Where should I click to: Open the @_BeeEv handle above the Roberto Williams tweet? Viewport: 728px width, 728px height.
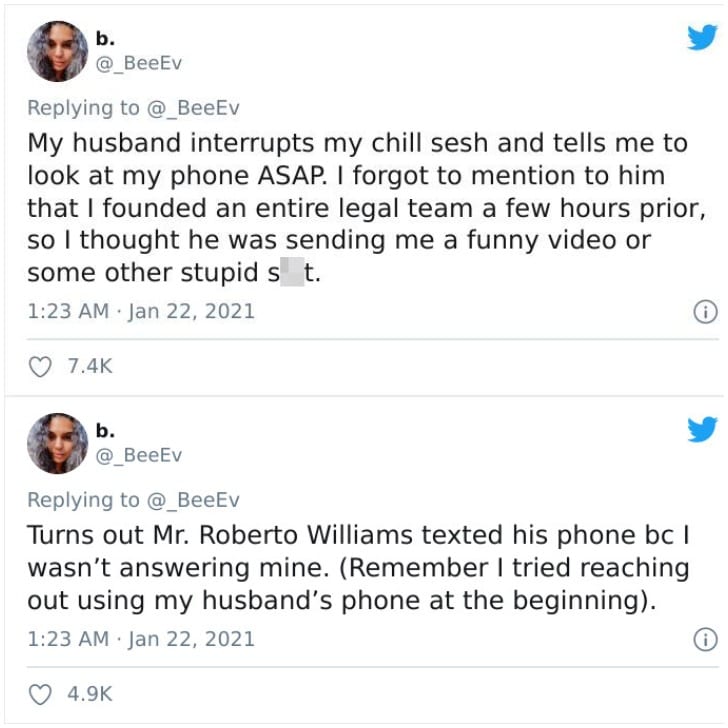click(x=139, y=455)
